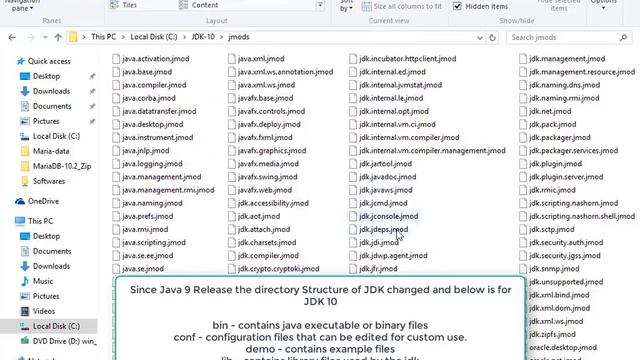Focus the Search jmods field
Image resolution: width=640 pixels, height=360 pixels.
pos(570,38)
